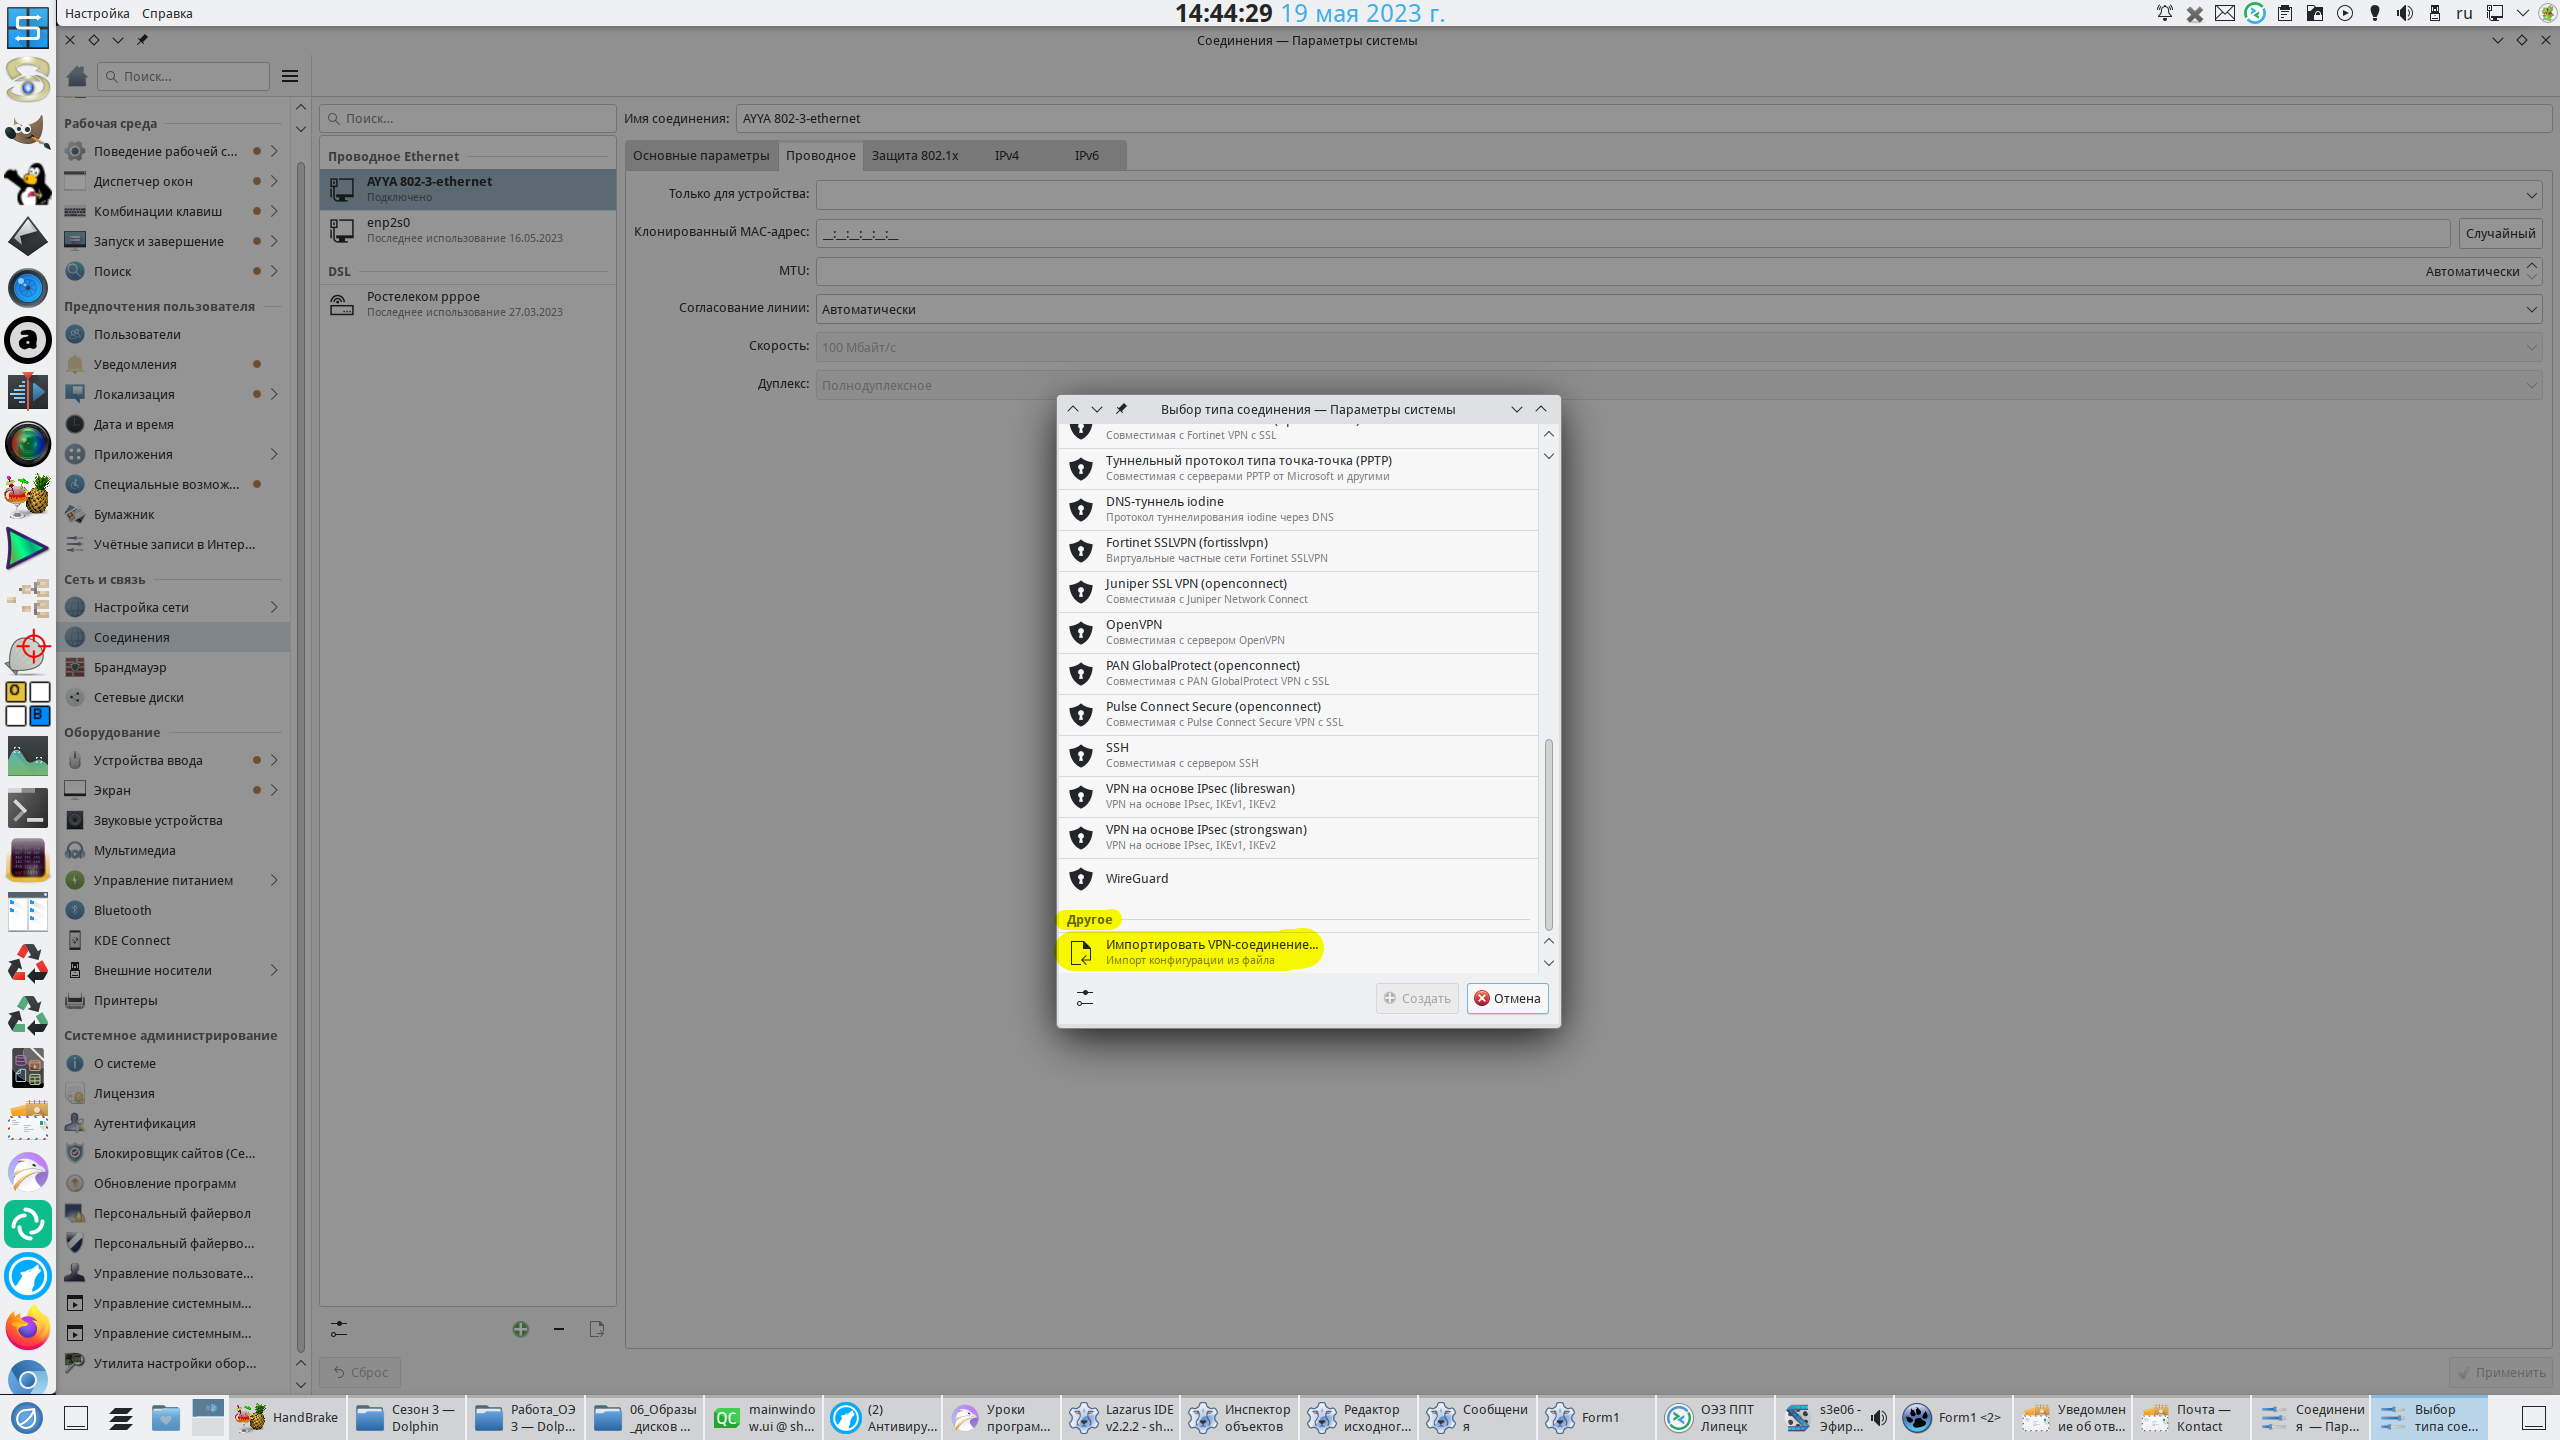Click the green add connection plus icon
This screenshot has height=1440, width=2560.
click(520, 1329)
